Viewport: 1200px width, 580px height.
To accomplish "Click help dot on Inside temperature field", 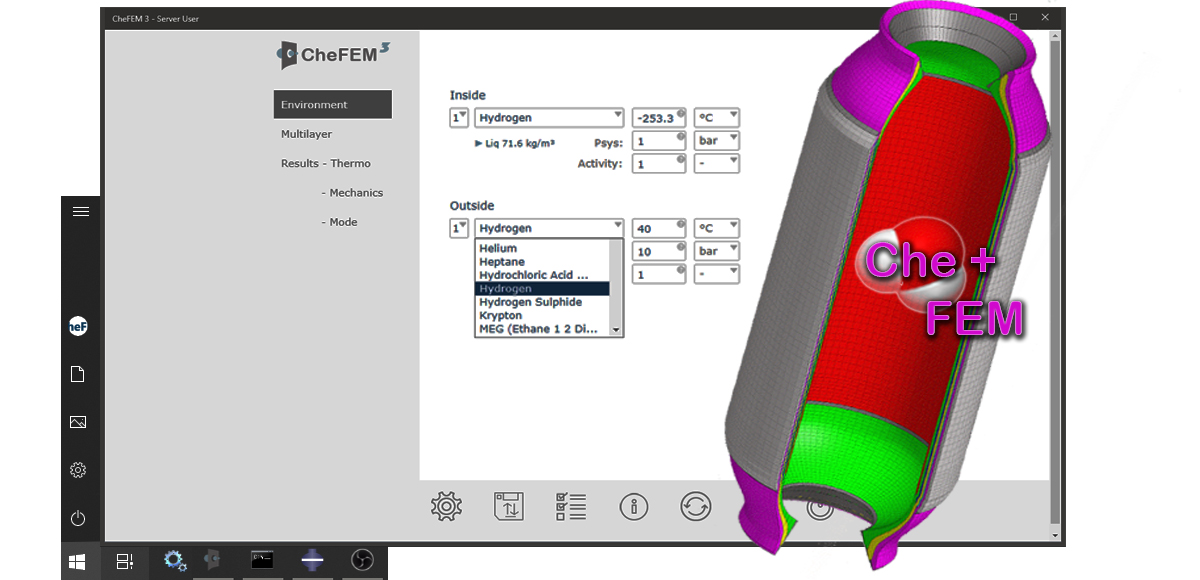I will pos(680,112).
